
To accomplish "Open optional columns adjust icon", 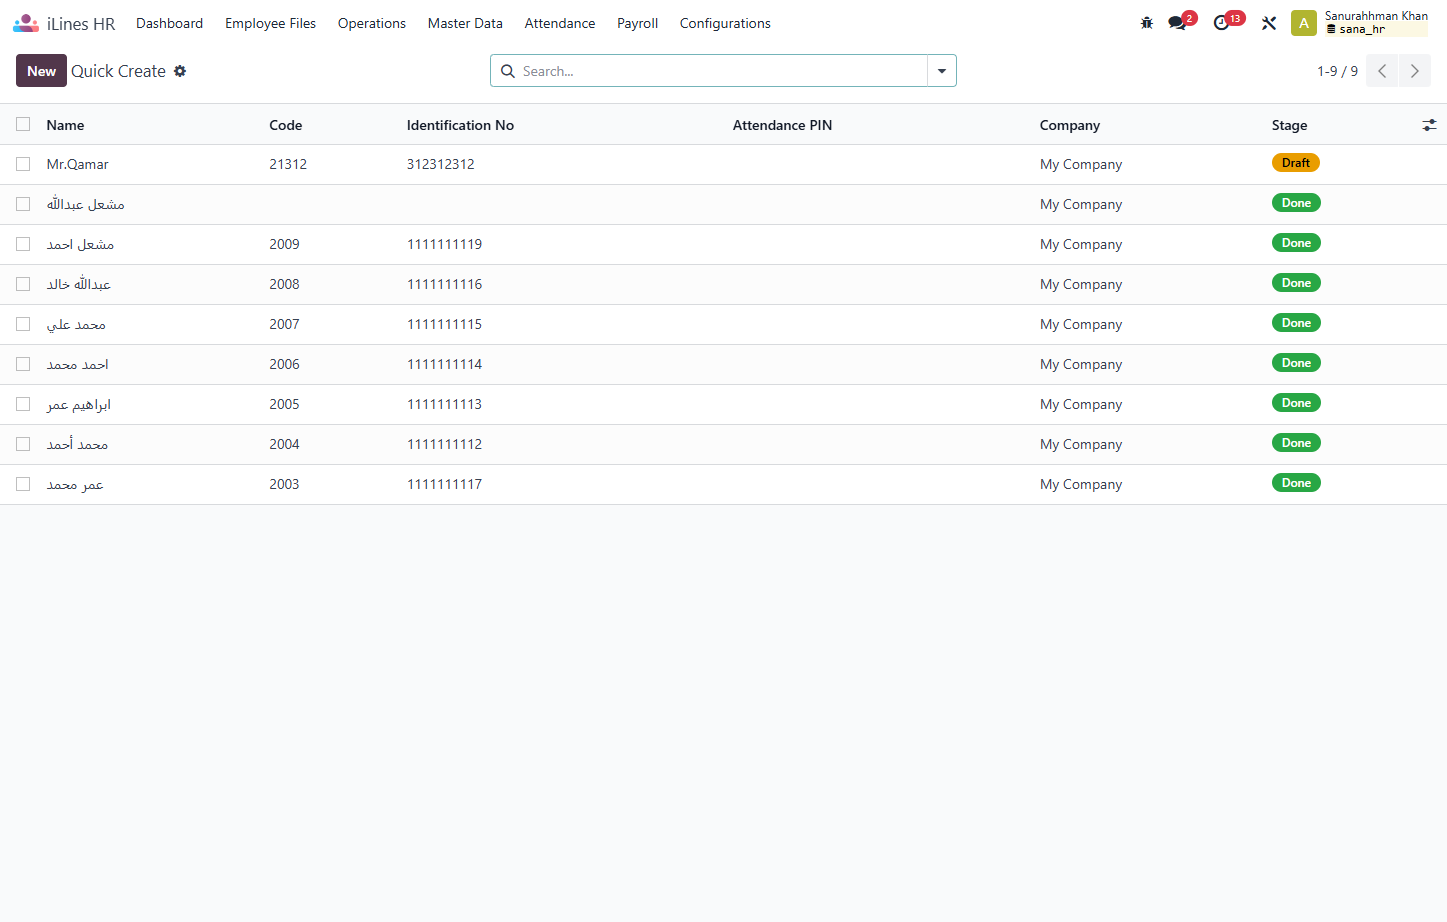I will click(x=1429, y=125).
